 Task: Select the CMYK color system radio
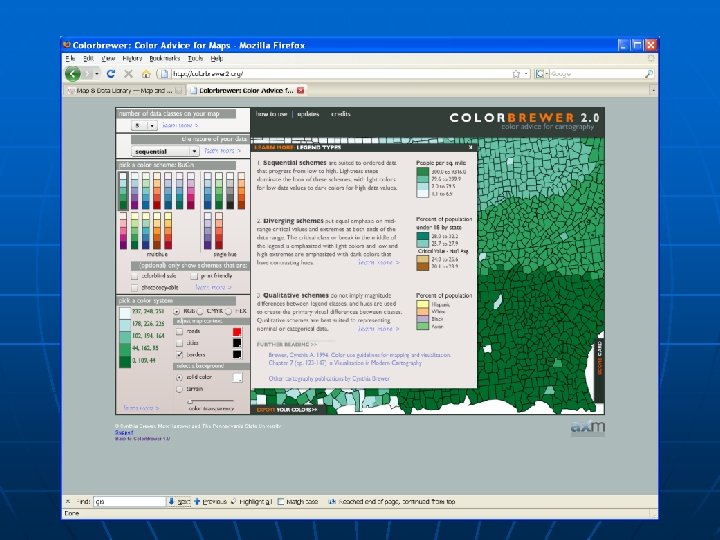pyautogui.click(x=200, y=311)
